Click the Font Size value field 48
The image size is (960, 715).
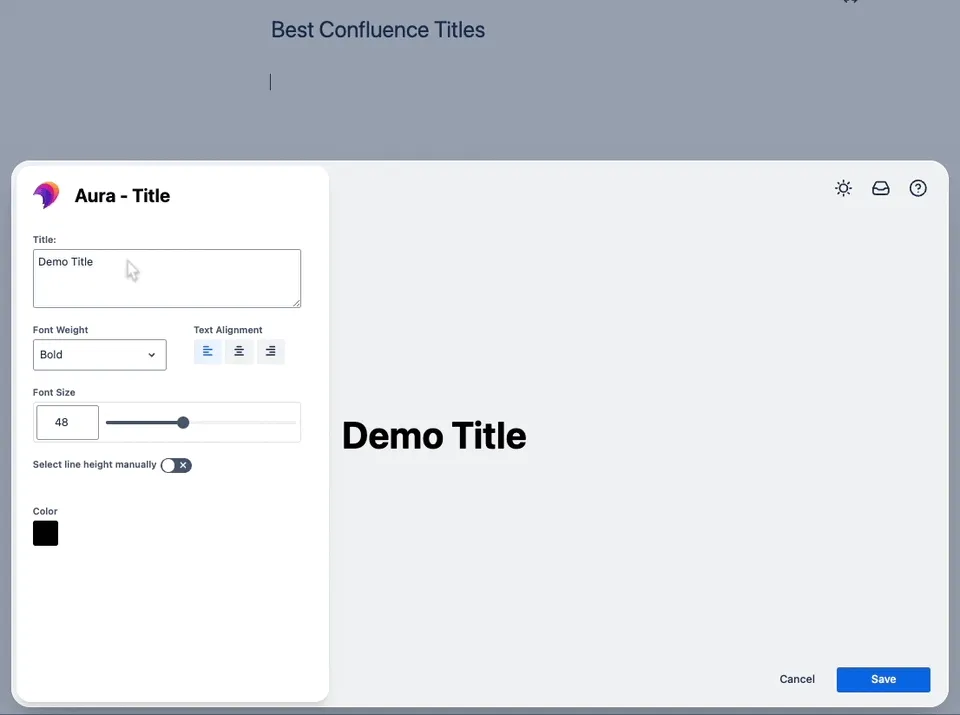click(67, 422)
